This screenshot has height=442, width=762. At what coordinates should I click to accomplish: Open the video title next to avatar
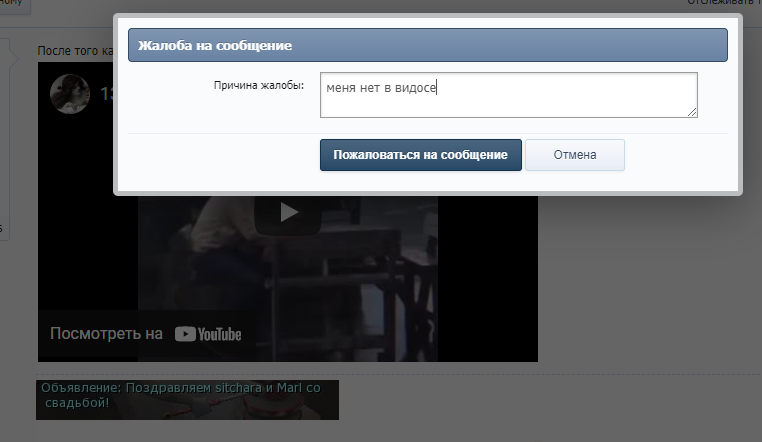tap(106, 94)
